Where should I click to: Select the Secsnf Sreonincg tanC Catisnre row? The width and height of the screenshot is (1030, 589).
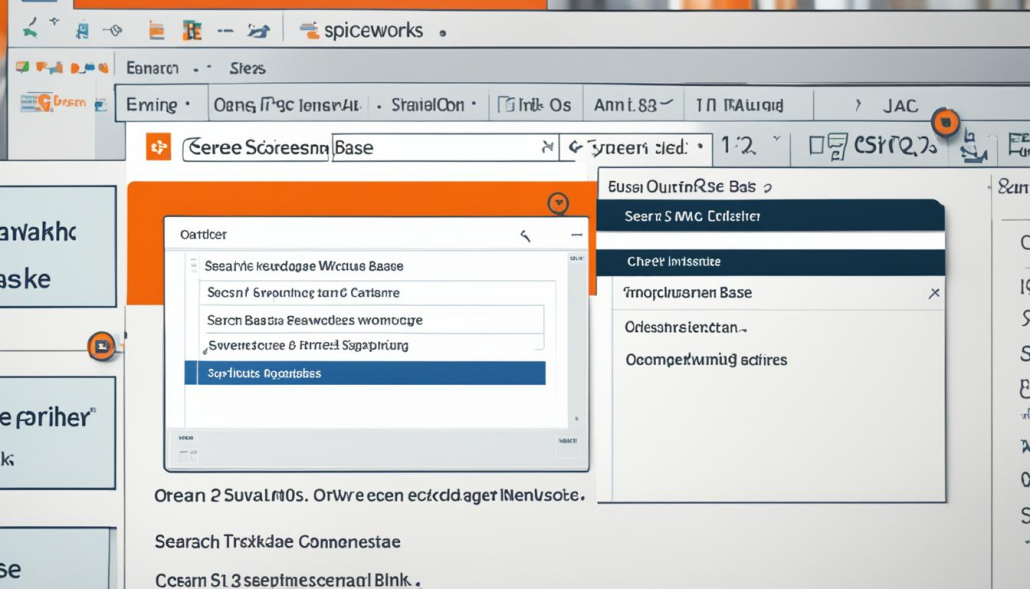pos(377,293)
